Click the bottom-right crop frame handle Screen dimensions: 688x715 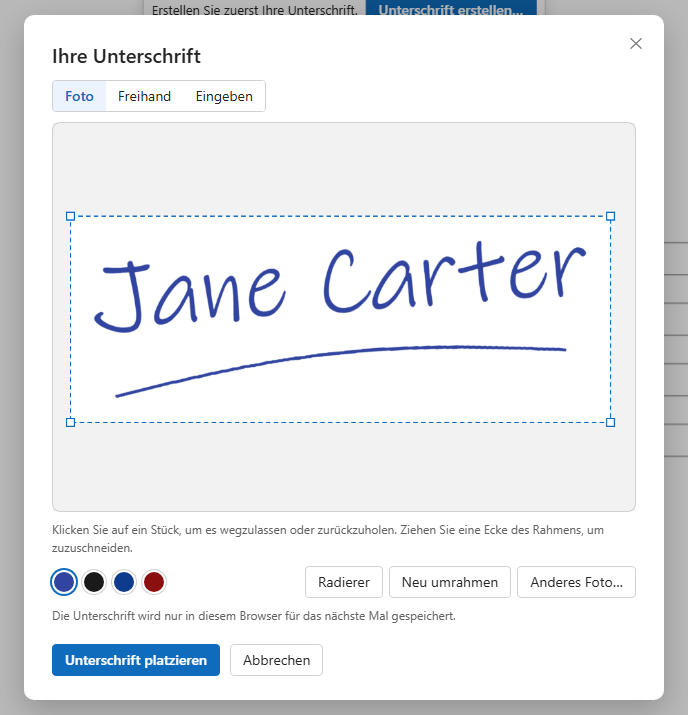coord(610,422)
